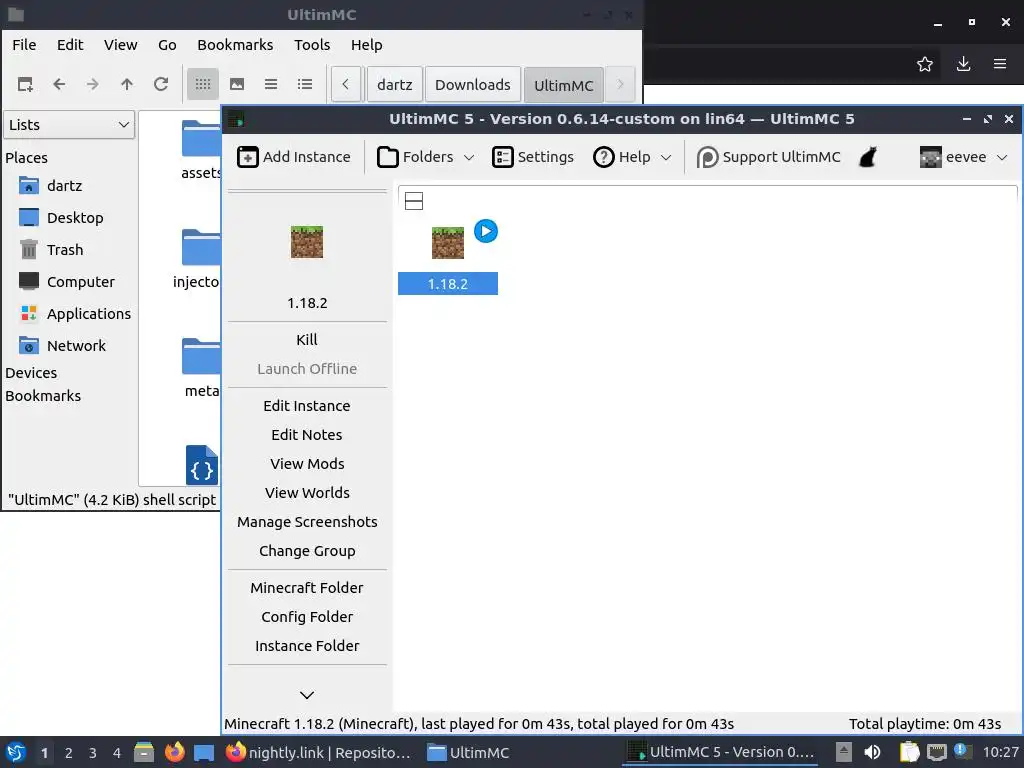Image resolution: width=1024 pixels, height=768 pixels.
Task: Select dartz home in Places
Action: coord(51,186)
